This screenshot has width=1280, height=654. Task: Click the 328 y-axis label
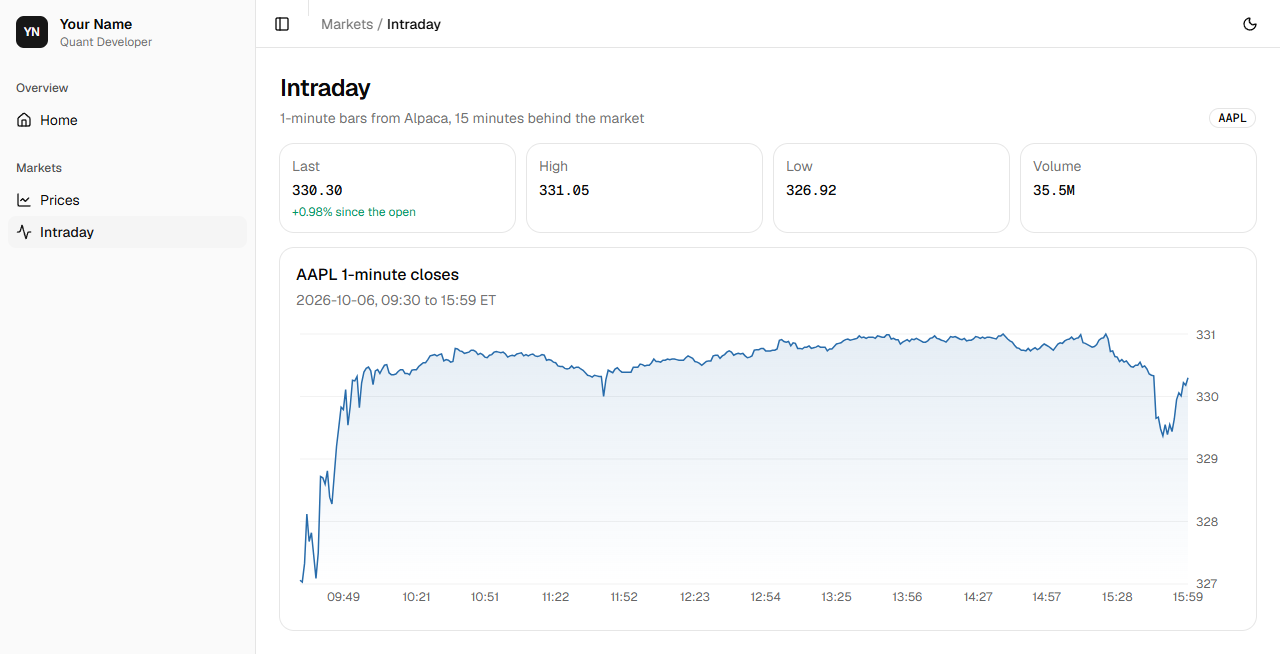click(1207, 522)
